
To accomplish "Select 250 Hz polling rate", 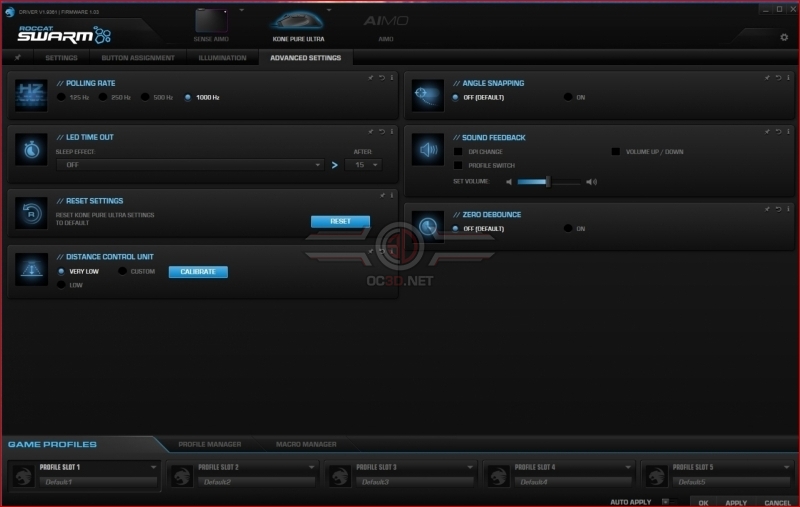I will 103,97.
